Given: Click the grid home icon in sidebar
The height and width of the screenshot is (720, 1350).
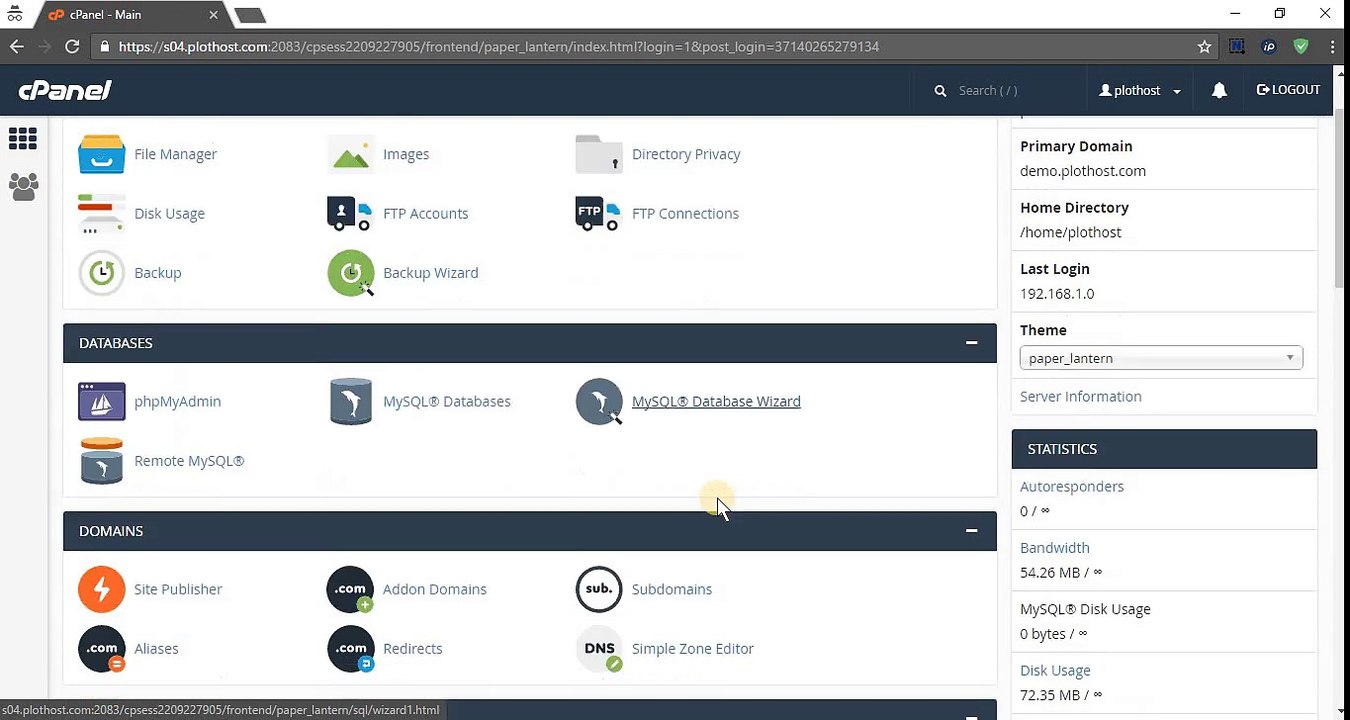Looking at the screenshot, I should coord(22,138).
